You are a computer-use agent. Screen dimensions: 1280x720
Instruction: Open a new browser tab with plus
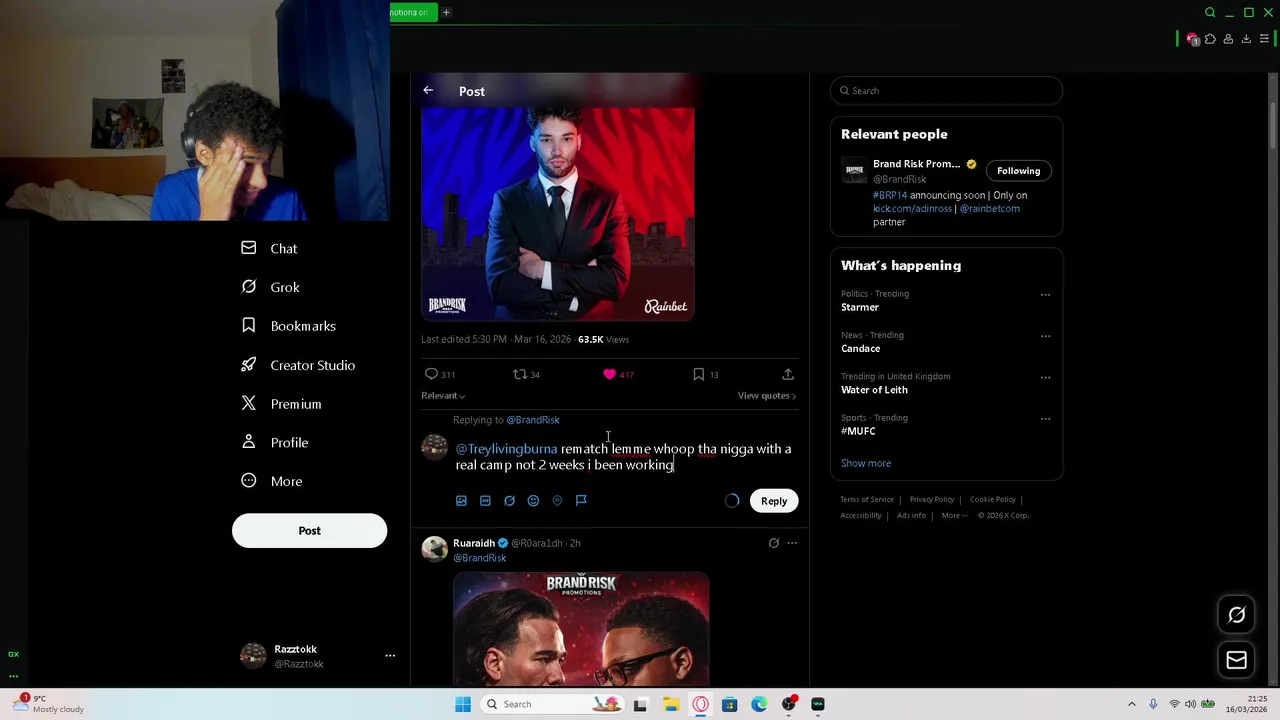point(446,12)
